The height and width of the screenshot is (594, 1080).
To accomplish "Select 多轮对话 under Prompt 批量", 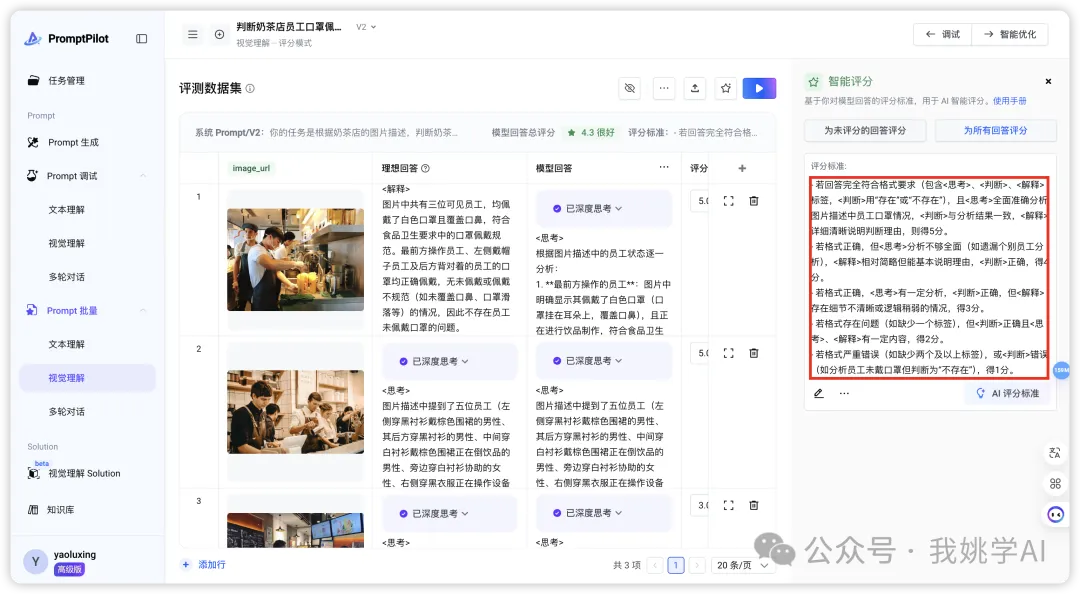I will (66, 411).
